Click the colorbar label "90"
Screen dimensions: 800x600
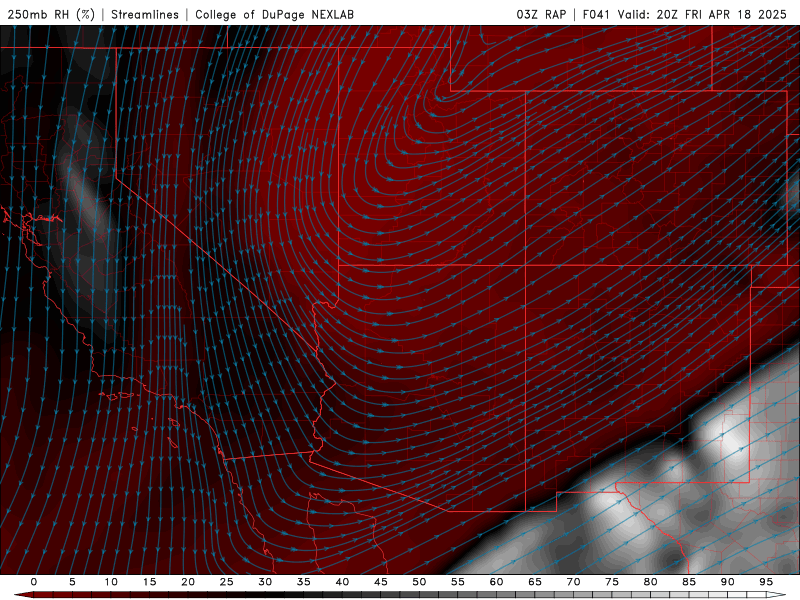pyautogui.click(x=727, y=582)
